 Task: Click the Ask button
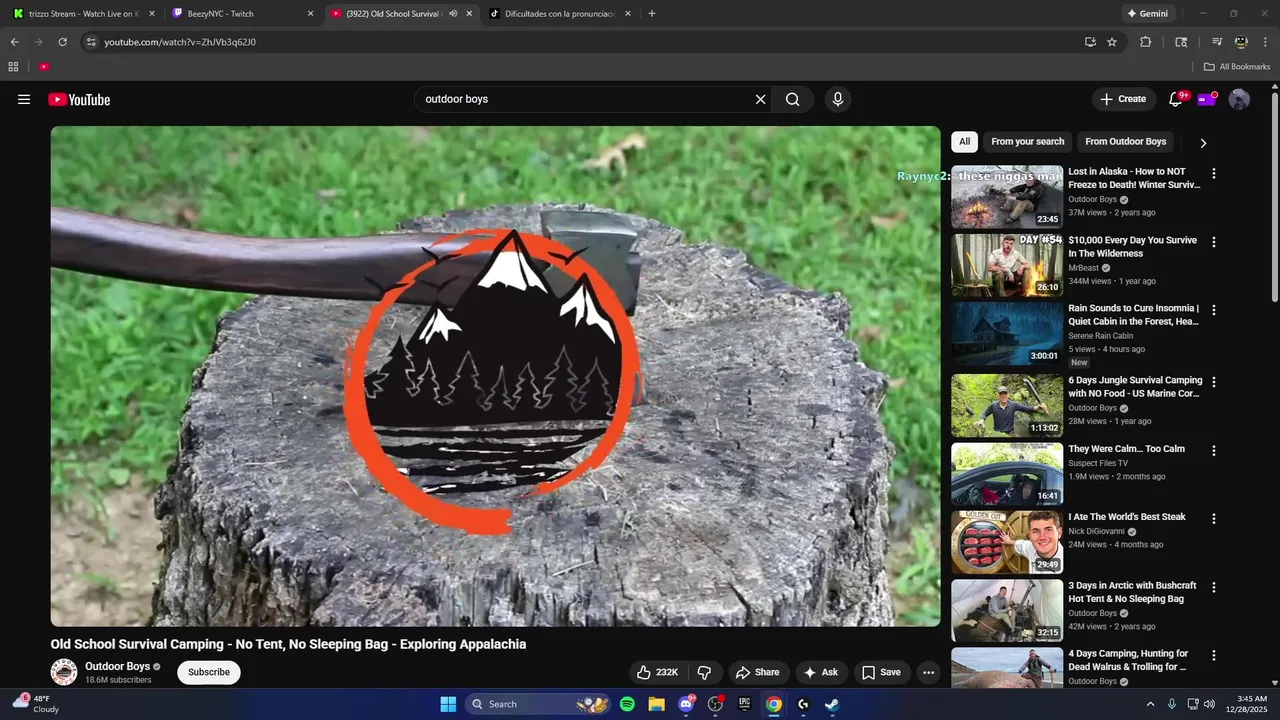(x=820, y=672)
